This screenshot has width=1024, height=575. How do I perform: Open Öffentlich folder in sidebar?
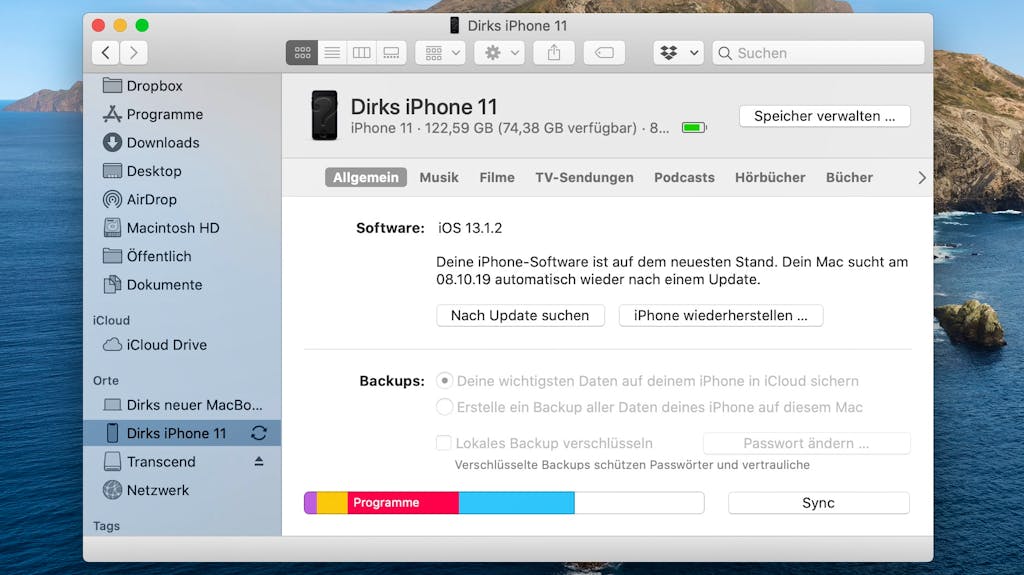(x=183, y=256)
